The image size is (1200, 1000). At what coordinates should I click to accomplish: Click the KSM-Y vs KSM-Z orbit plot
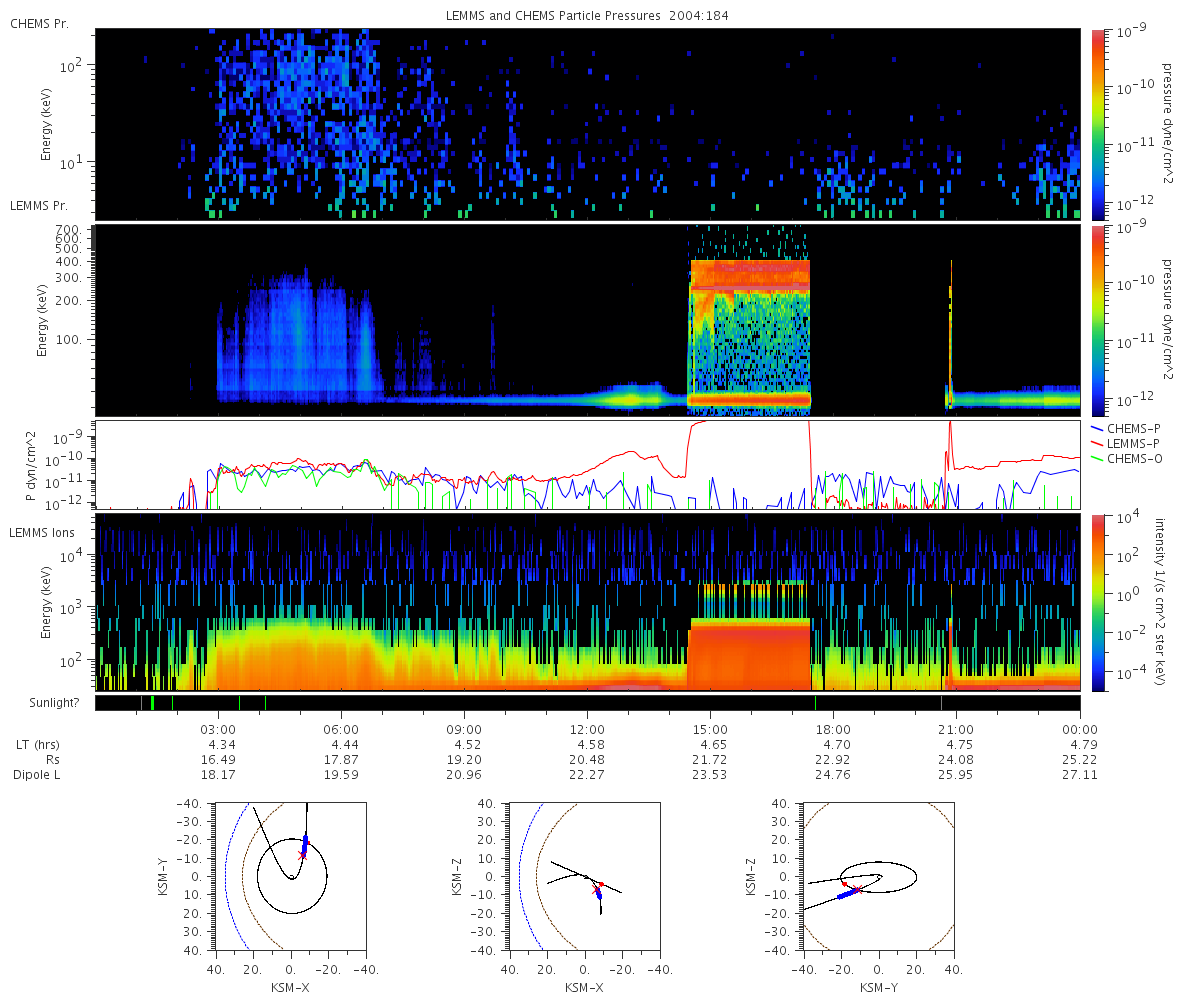pos(879,876)
